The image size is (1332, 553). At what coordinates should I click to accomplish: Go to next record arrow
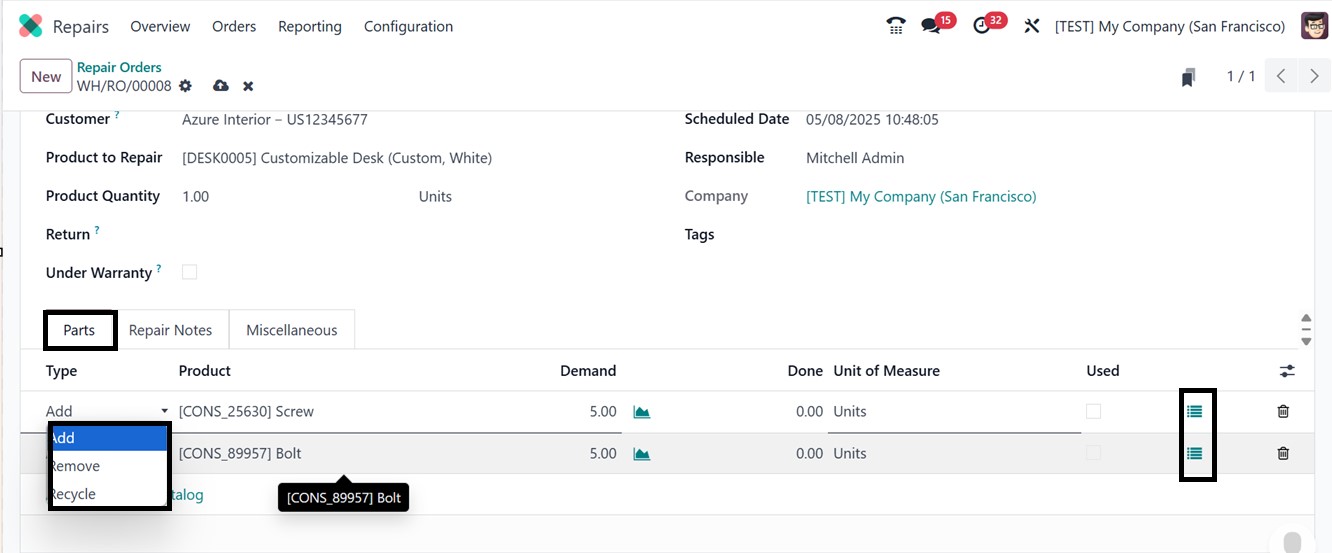coord(1314,77)
